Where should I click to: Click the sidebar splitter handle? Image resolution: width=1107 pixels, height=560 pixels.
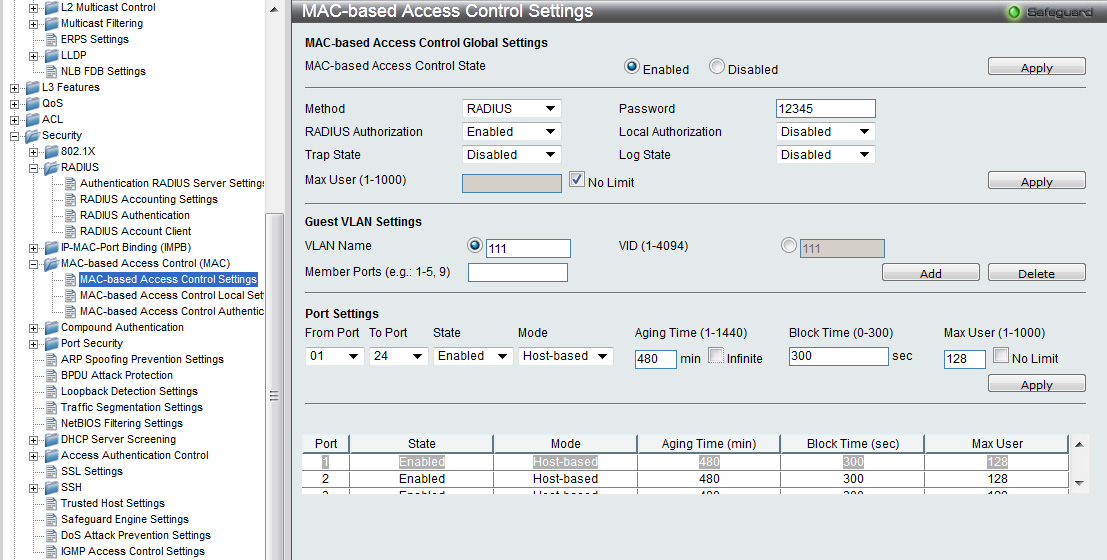(x=275, y=395)
